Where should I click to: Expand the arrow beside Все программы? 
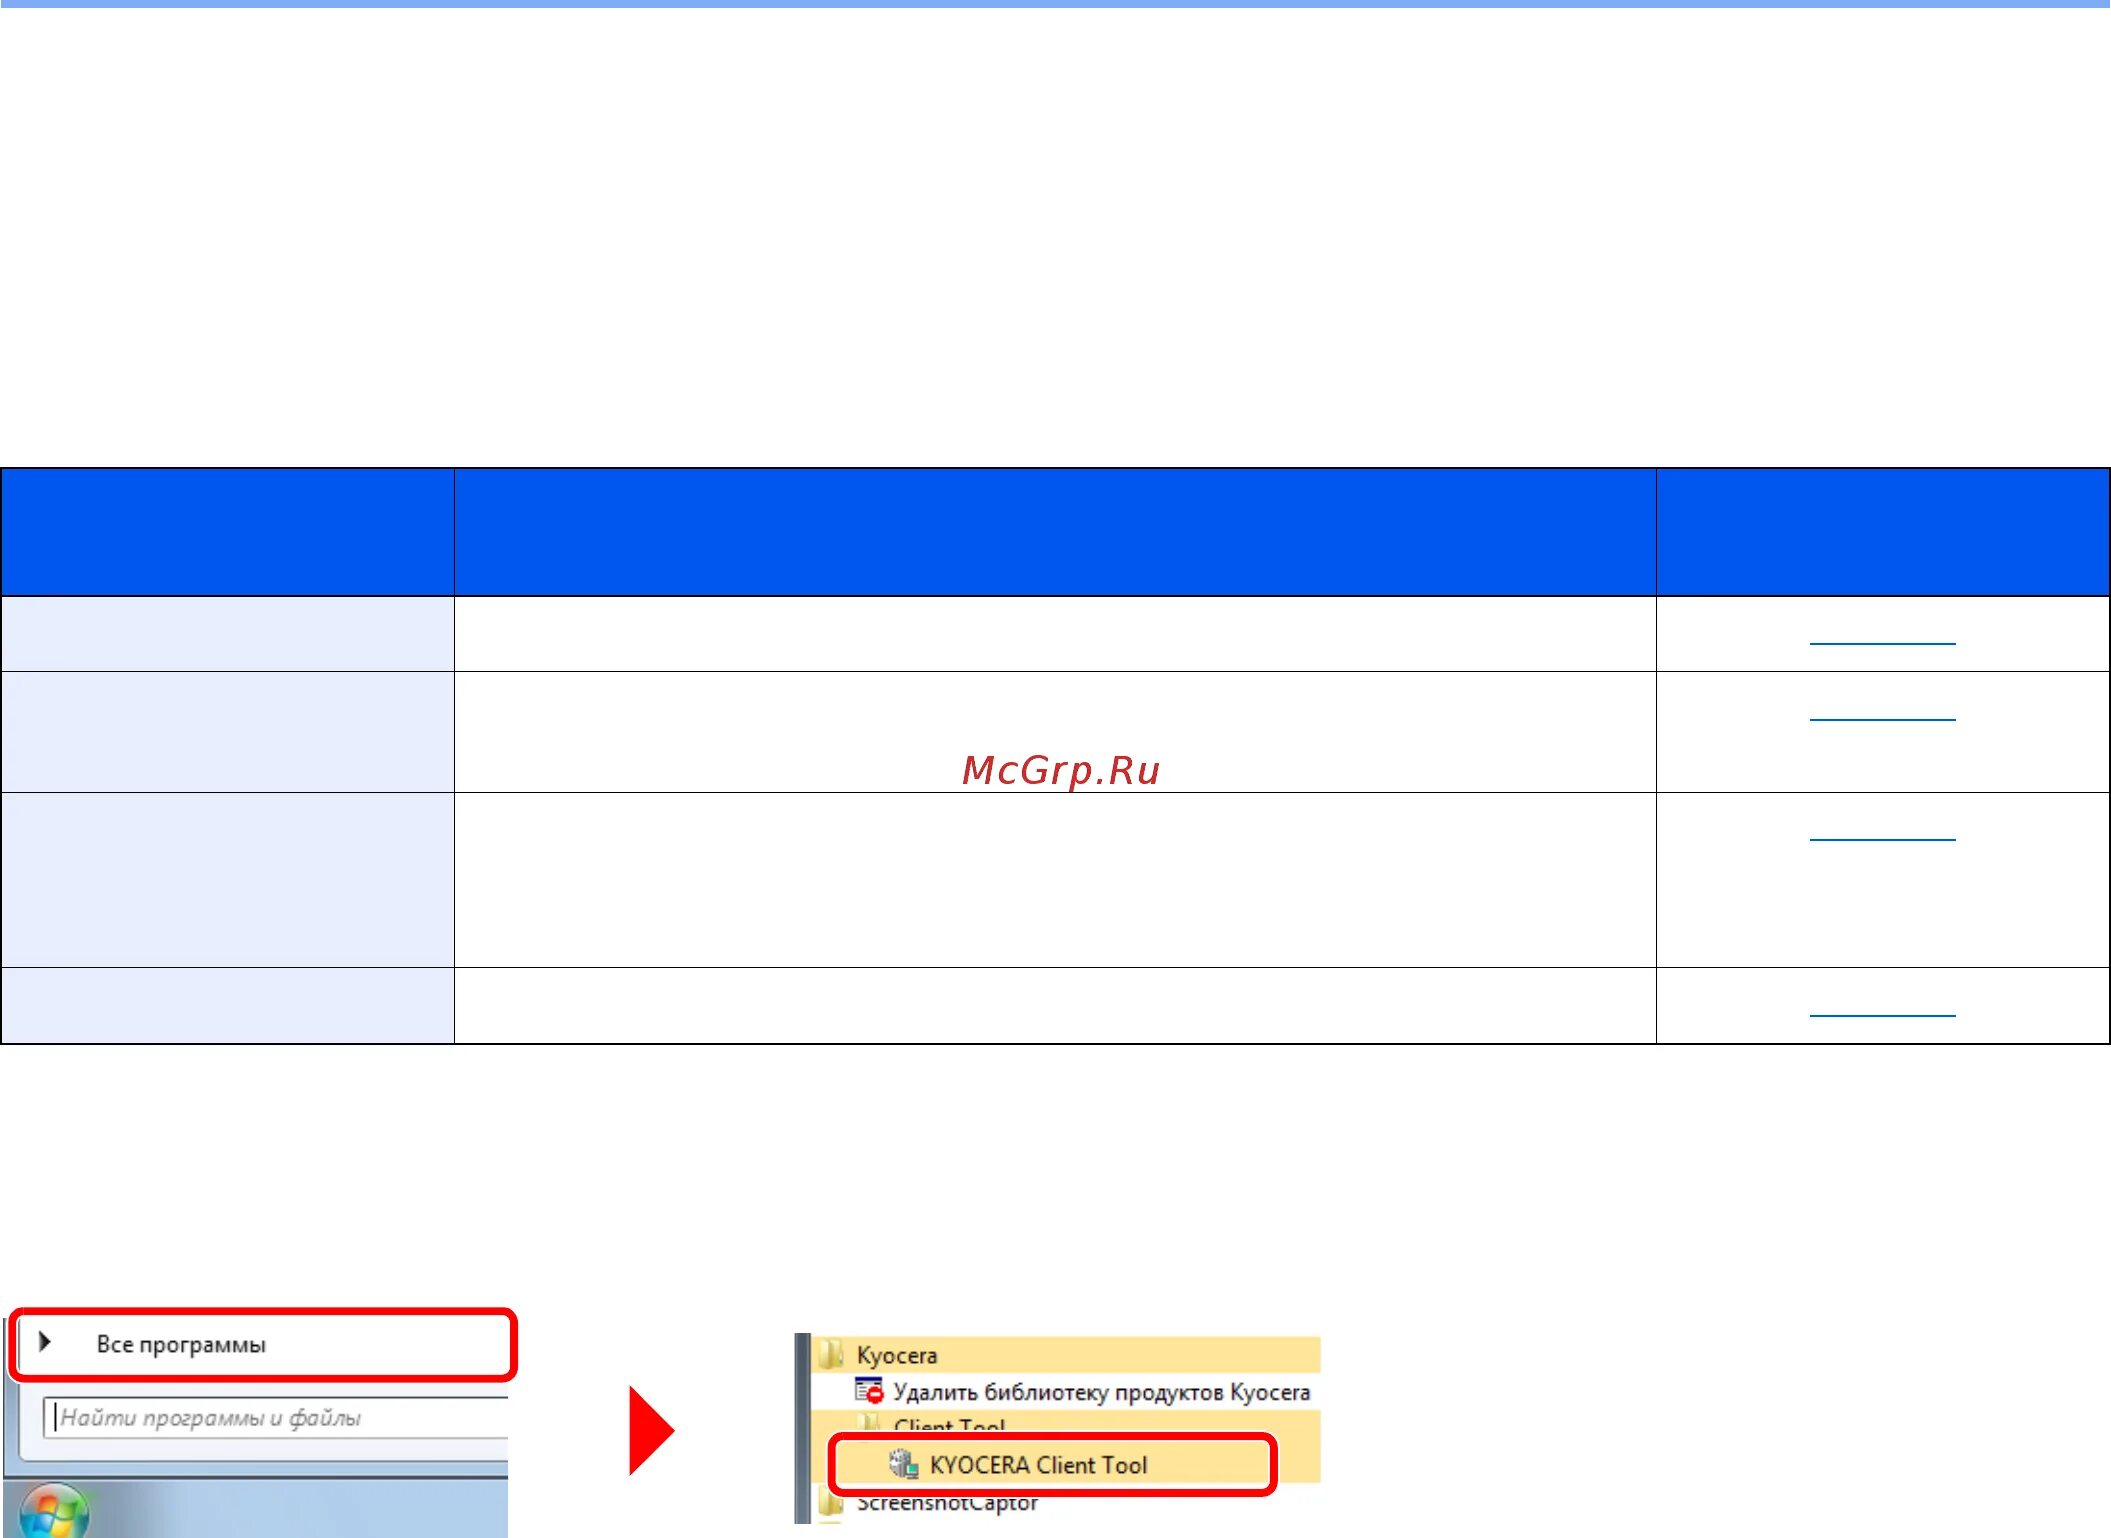click(45, 1342)
